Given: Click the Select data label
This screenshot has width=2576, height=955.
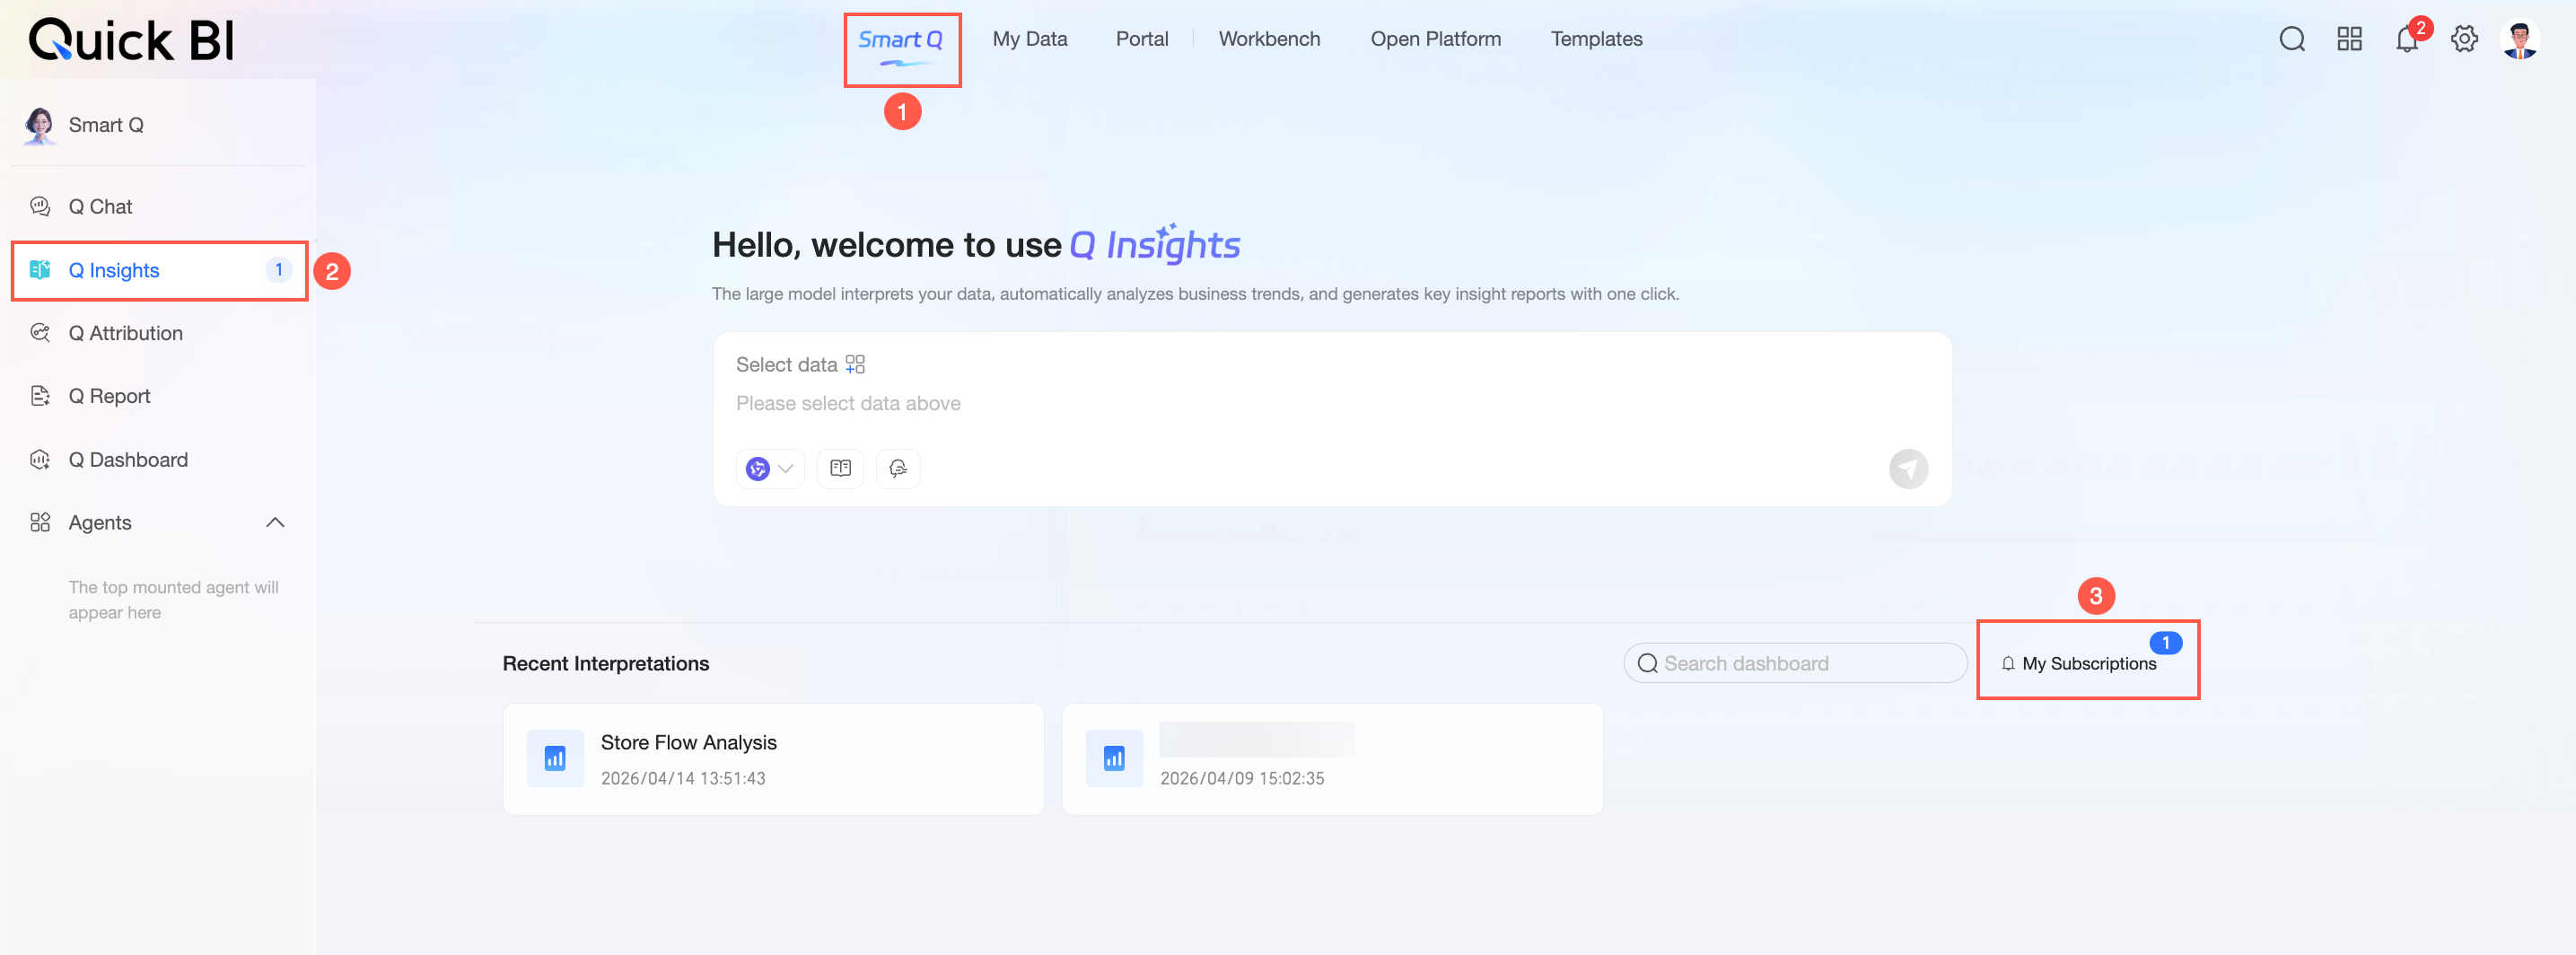Looking at the screenshot, I should (x=786, y=364).
